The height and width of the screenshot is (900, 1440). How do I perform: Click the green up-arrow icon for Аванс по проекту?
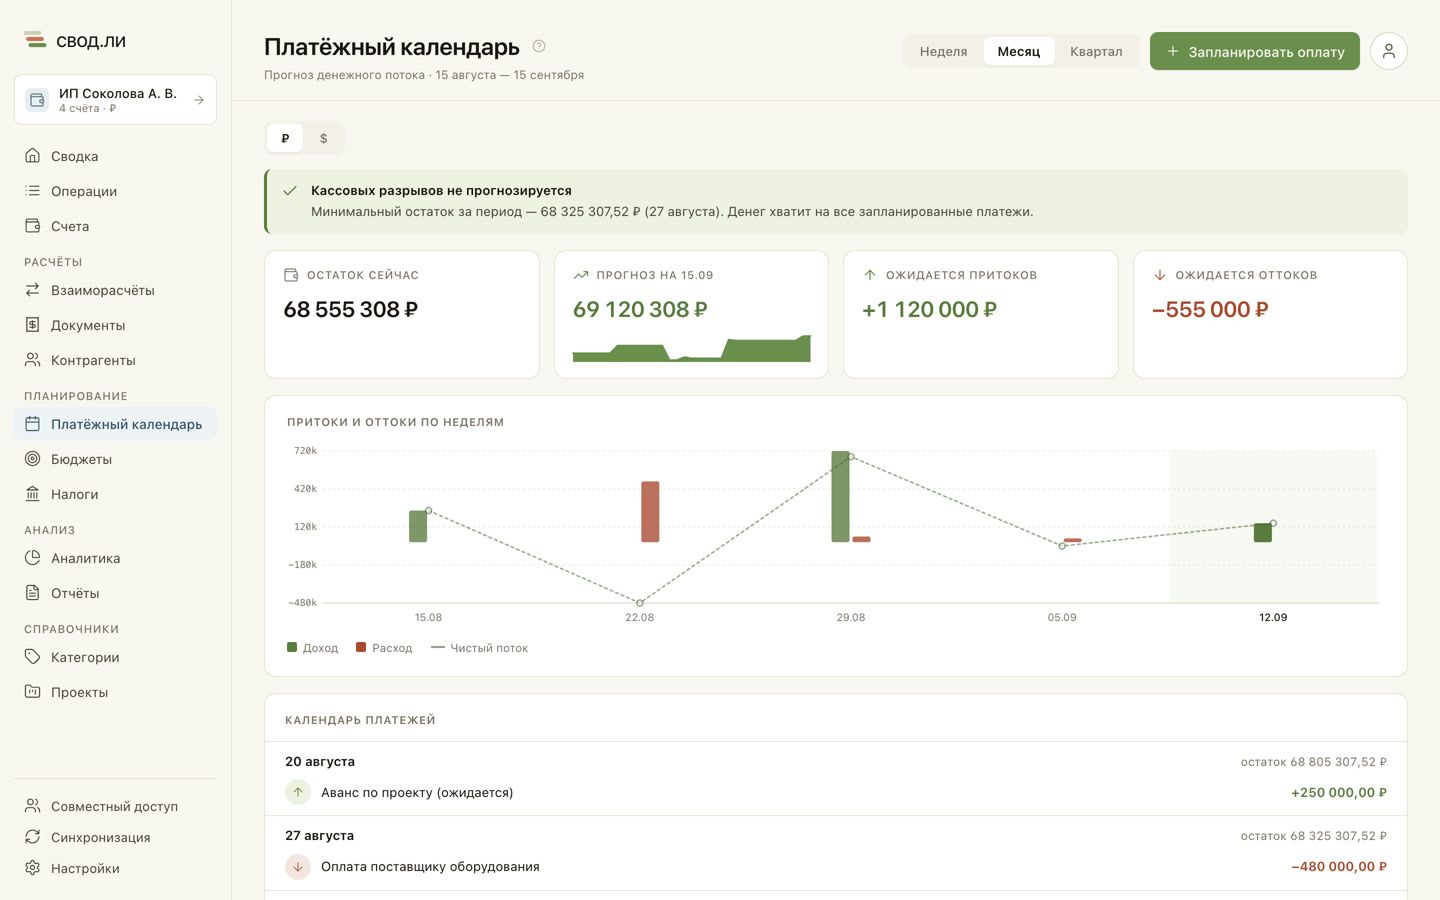(298, 792)
